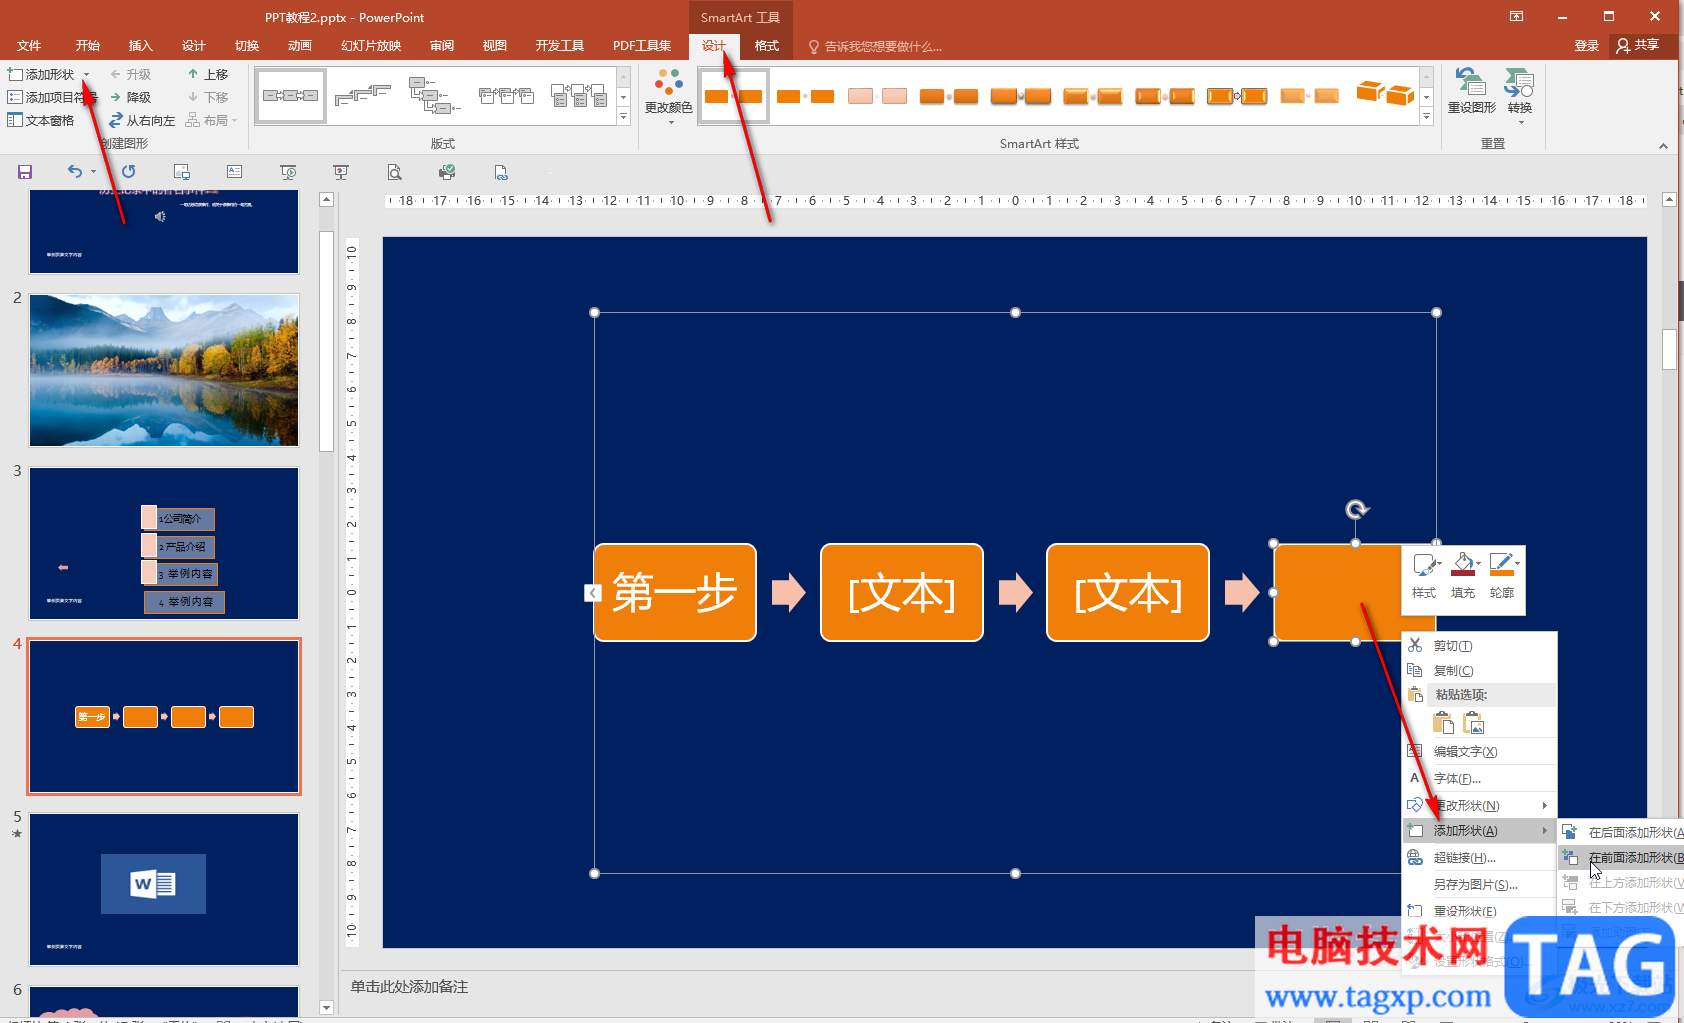
Task: Expand the layouts (版式) gallery More button
Action: (x=623, y=117)
